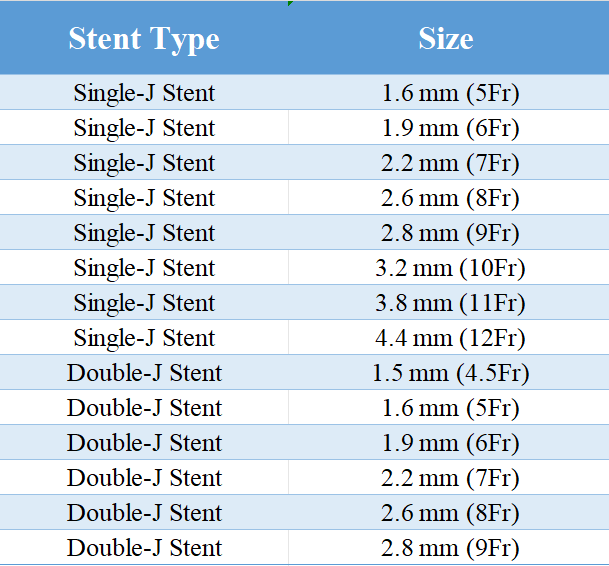This screenshot has width=609, height=566.
Task: Click the 1.5 mm (4.5Fr) size cell
Action: [x=449, y=372]
